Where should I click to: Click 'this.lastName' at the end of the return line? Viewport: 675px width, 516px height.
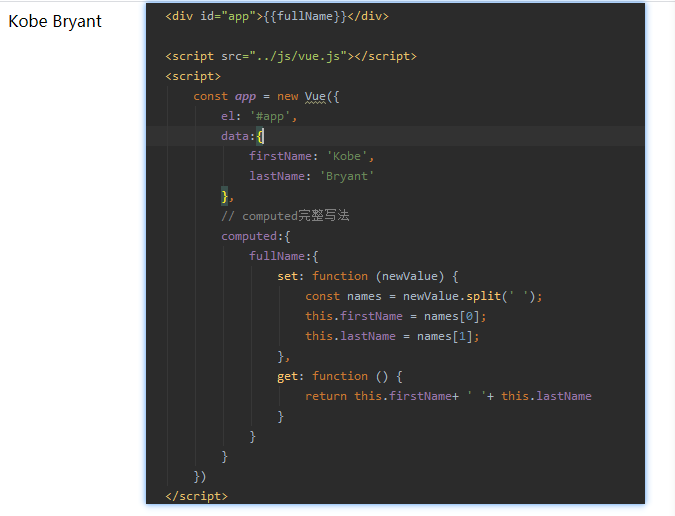tap(546, 396)
